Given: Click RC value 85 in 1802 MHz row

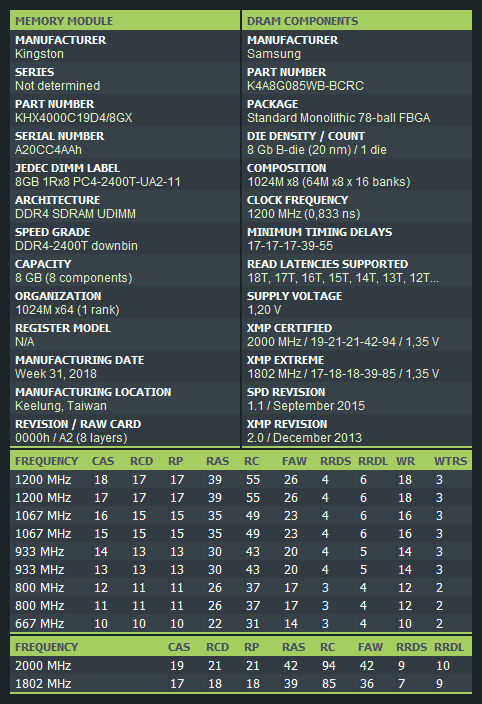Looking at the screenshot, I should click(329, 683).
